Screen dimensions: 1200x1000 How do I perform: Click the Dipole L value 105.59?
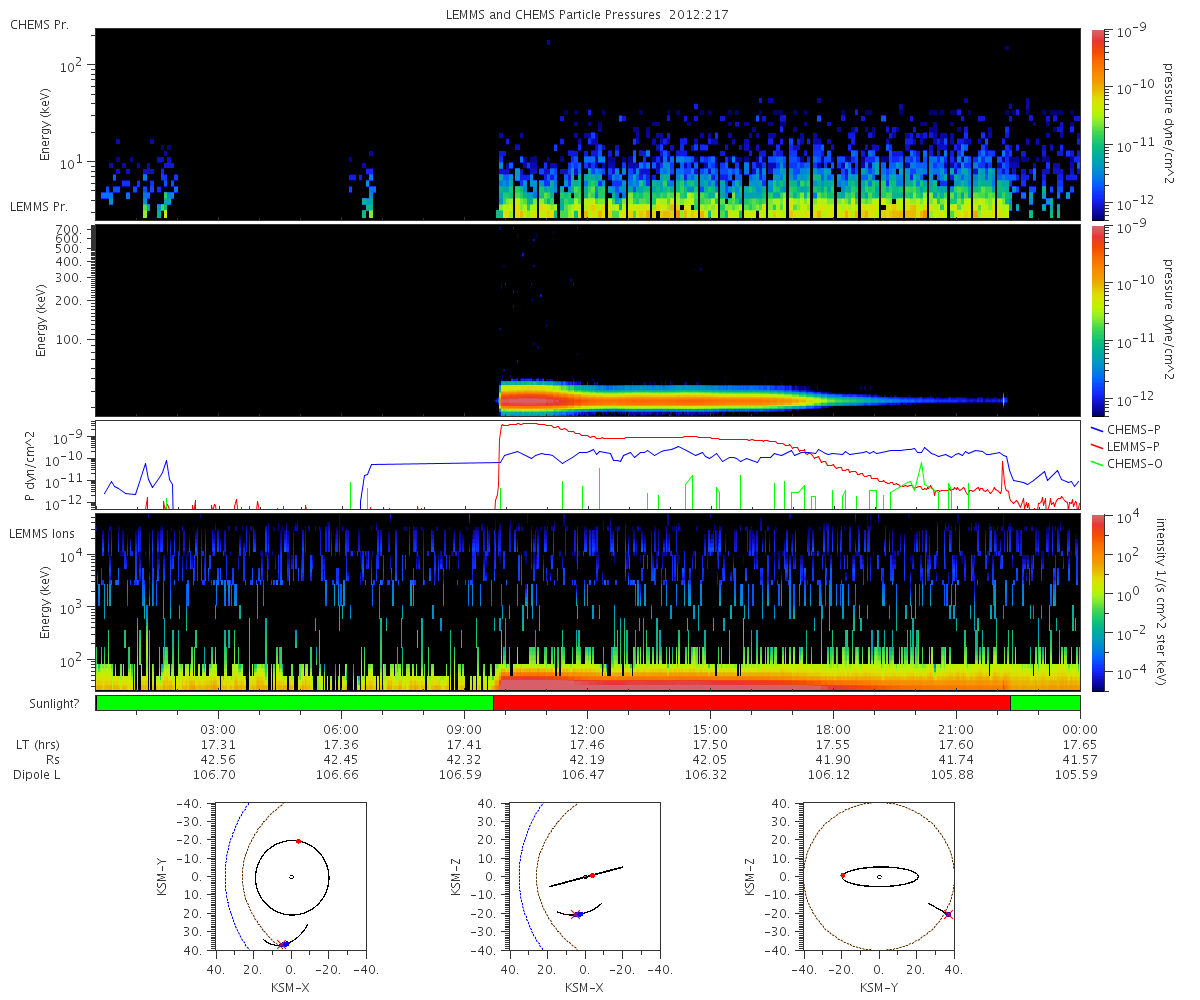[x=1080, y=775]
